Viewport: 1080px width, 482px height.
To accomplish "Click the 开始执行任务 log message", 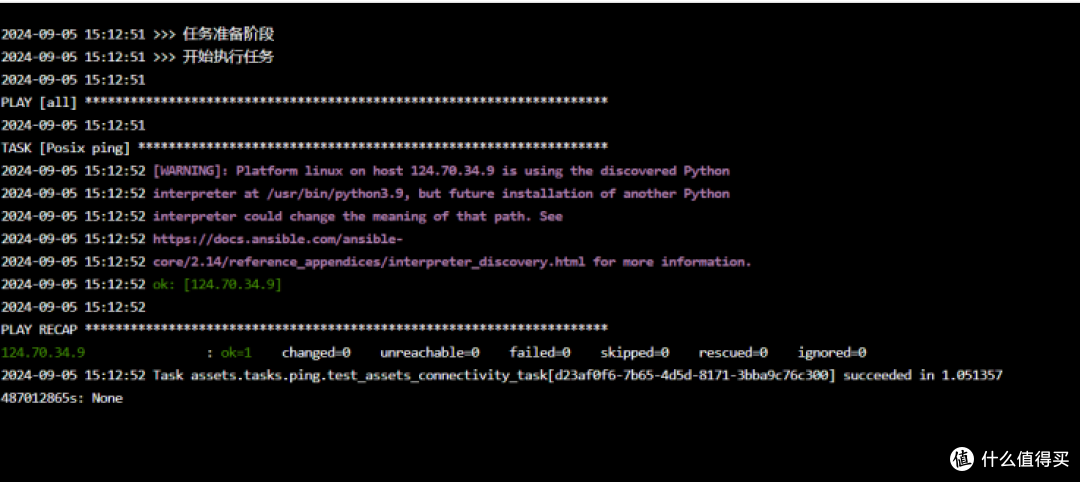I will tap(229, 57).
